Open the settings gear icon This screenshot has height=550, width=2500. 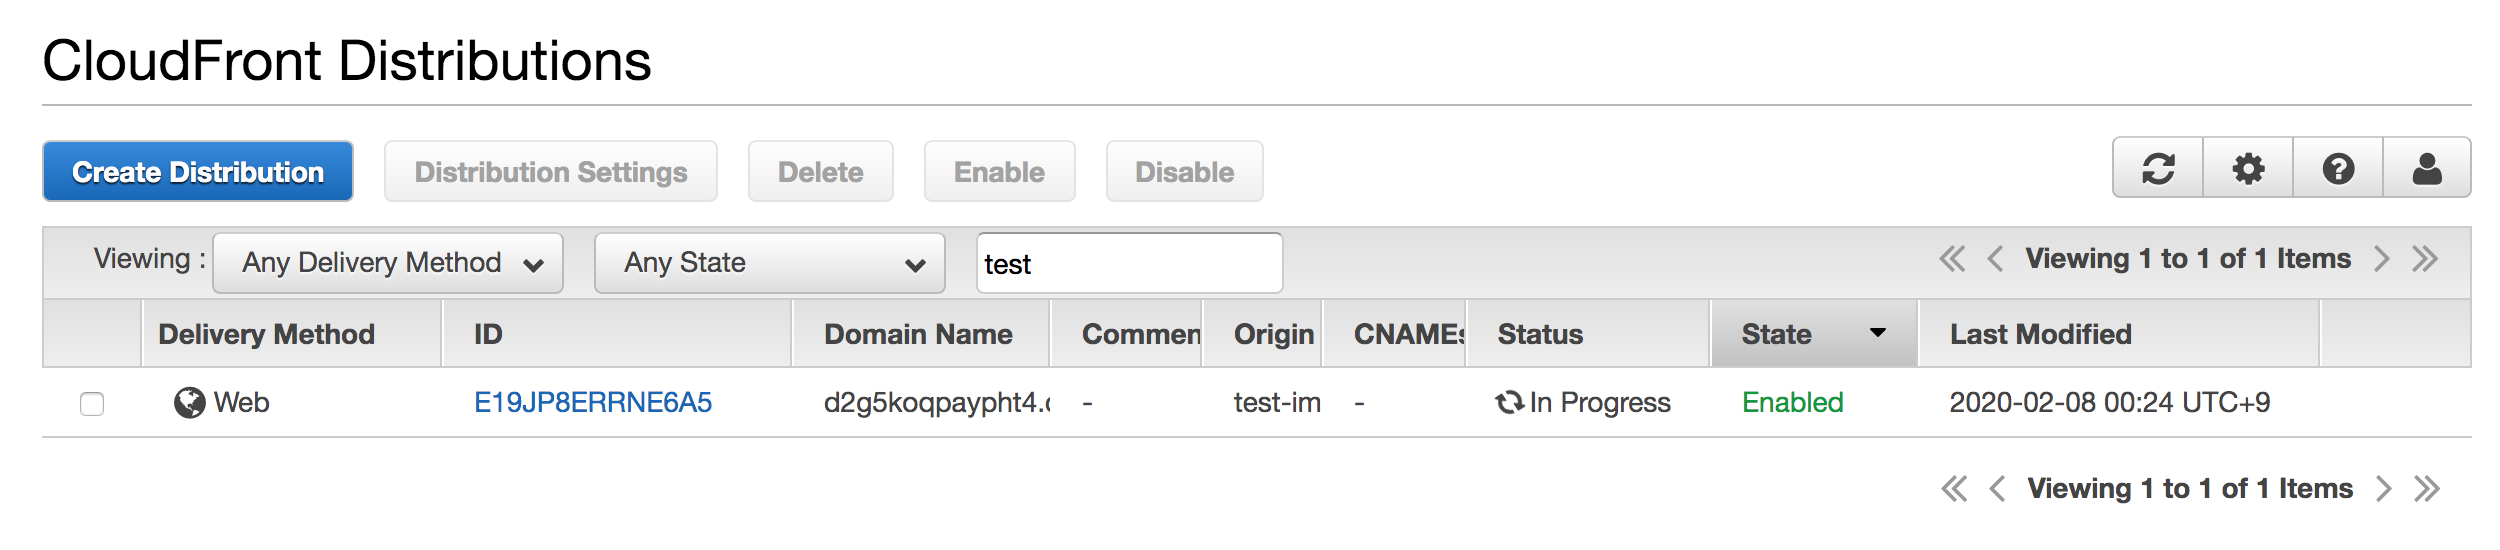tap(2248, 168)
